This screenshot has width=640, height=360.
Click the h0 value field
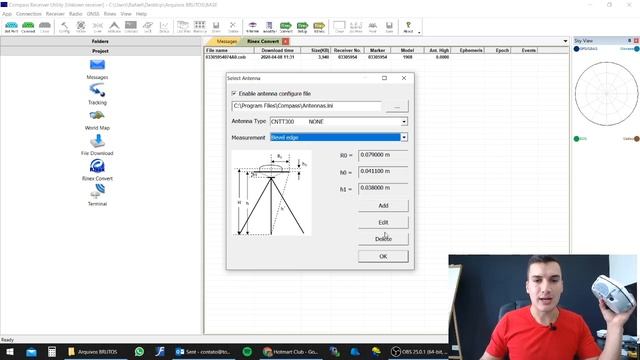[x=383, y=171]
